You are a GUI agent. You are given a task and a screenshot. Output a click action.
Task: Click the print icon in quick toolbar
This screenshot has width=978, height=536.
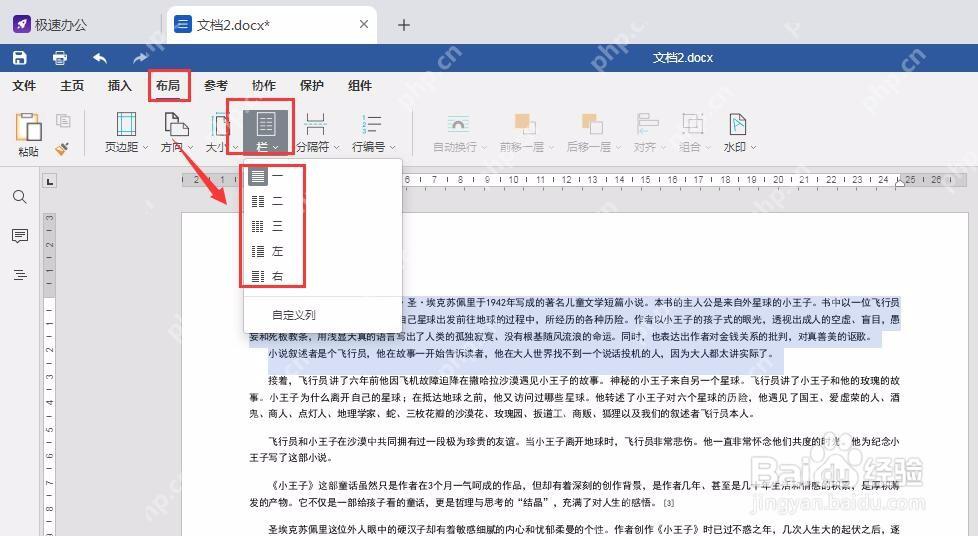tap(60, 58)
